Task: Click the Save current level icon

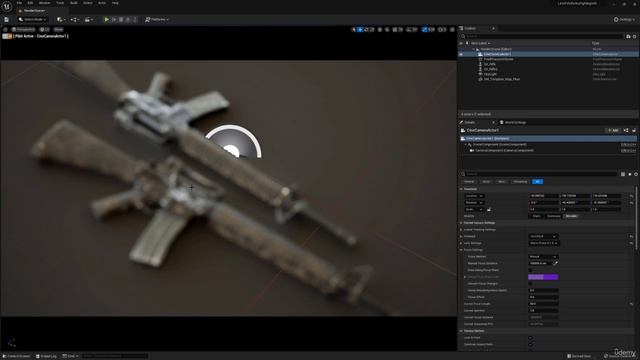Action: (x=7, y=20)
